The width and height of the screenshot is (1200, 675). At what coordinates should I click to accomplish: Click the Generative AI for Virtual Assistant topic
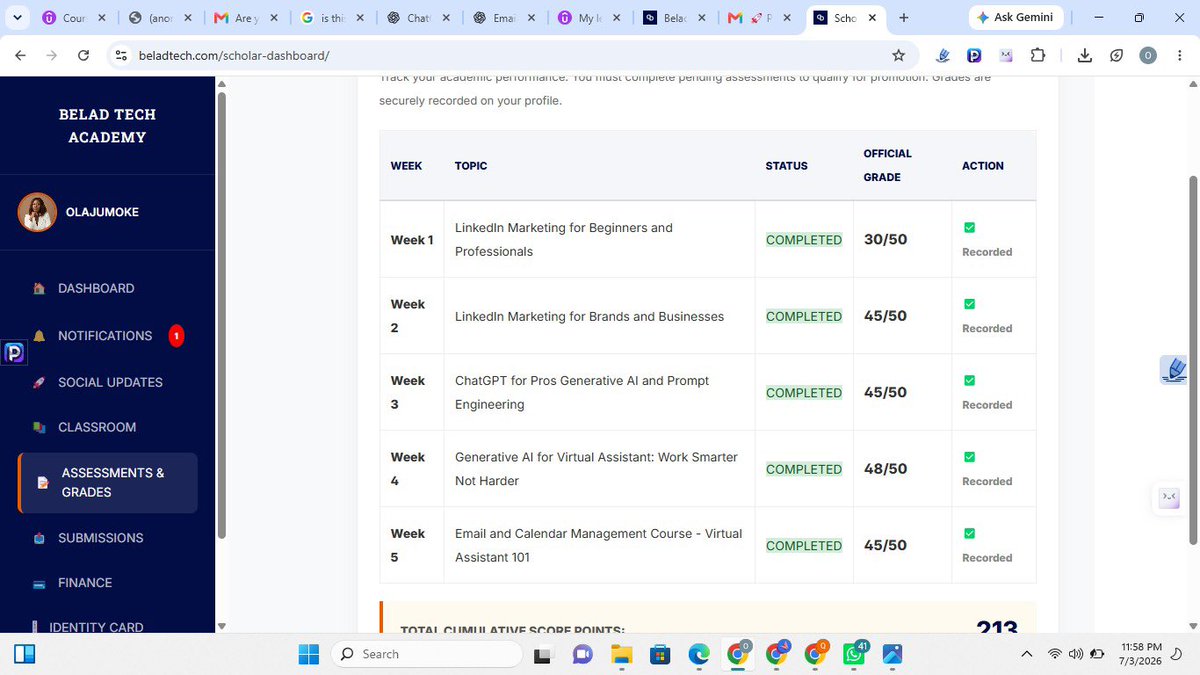point(596,469)
